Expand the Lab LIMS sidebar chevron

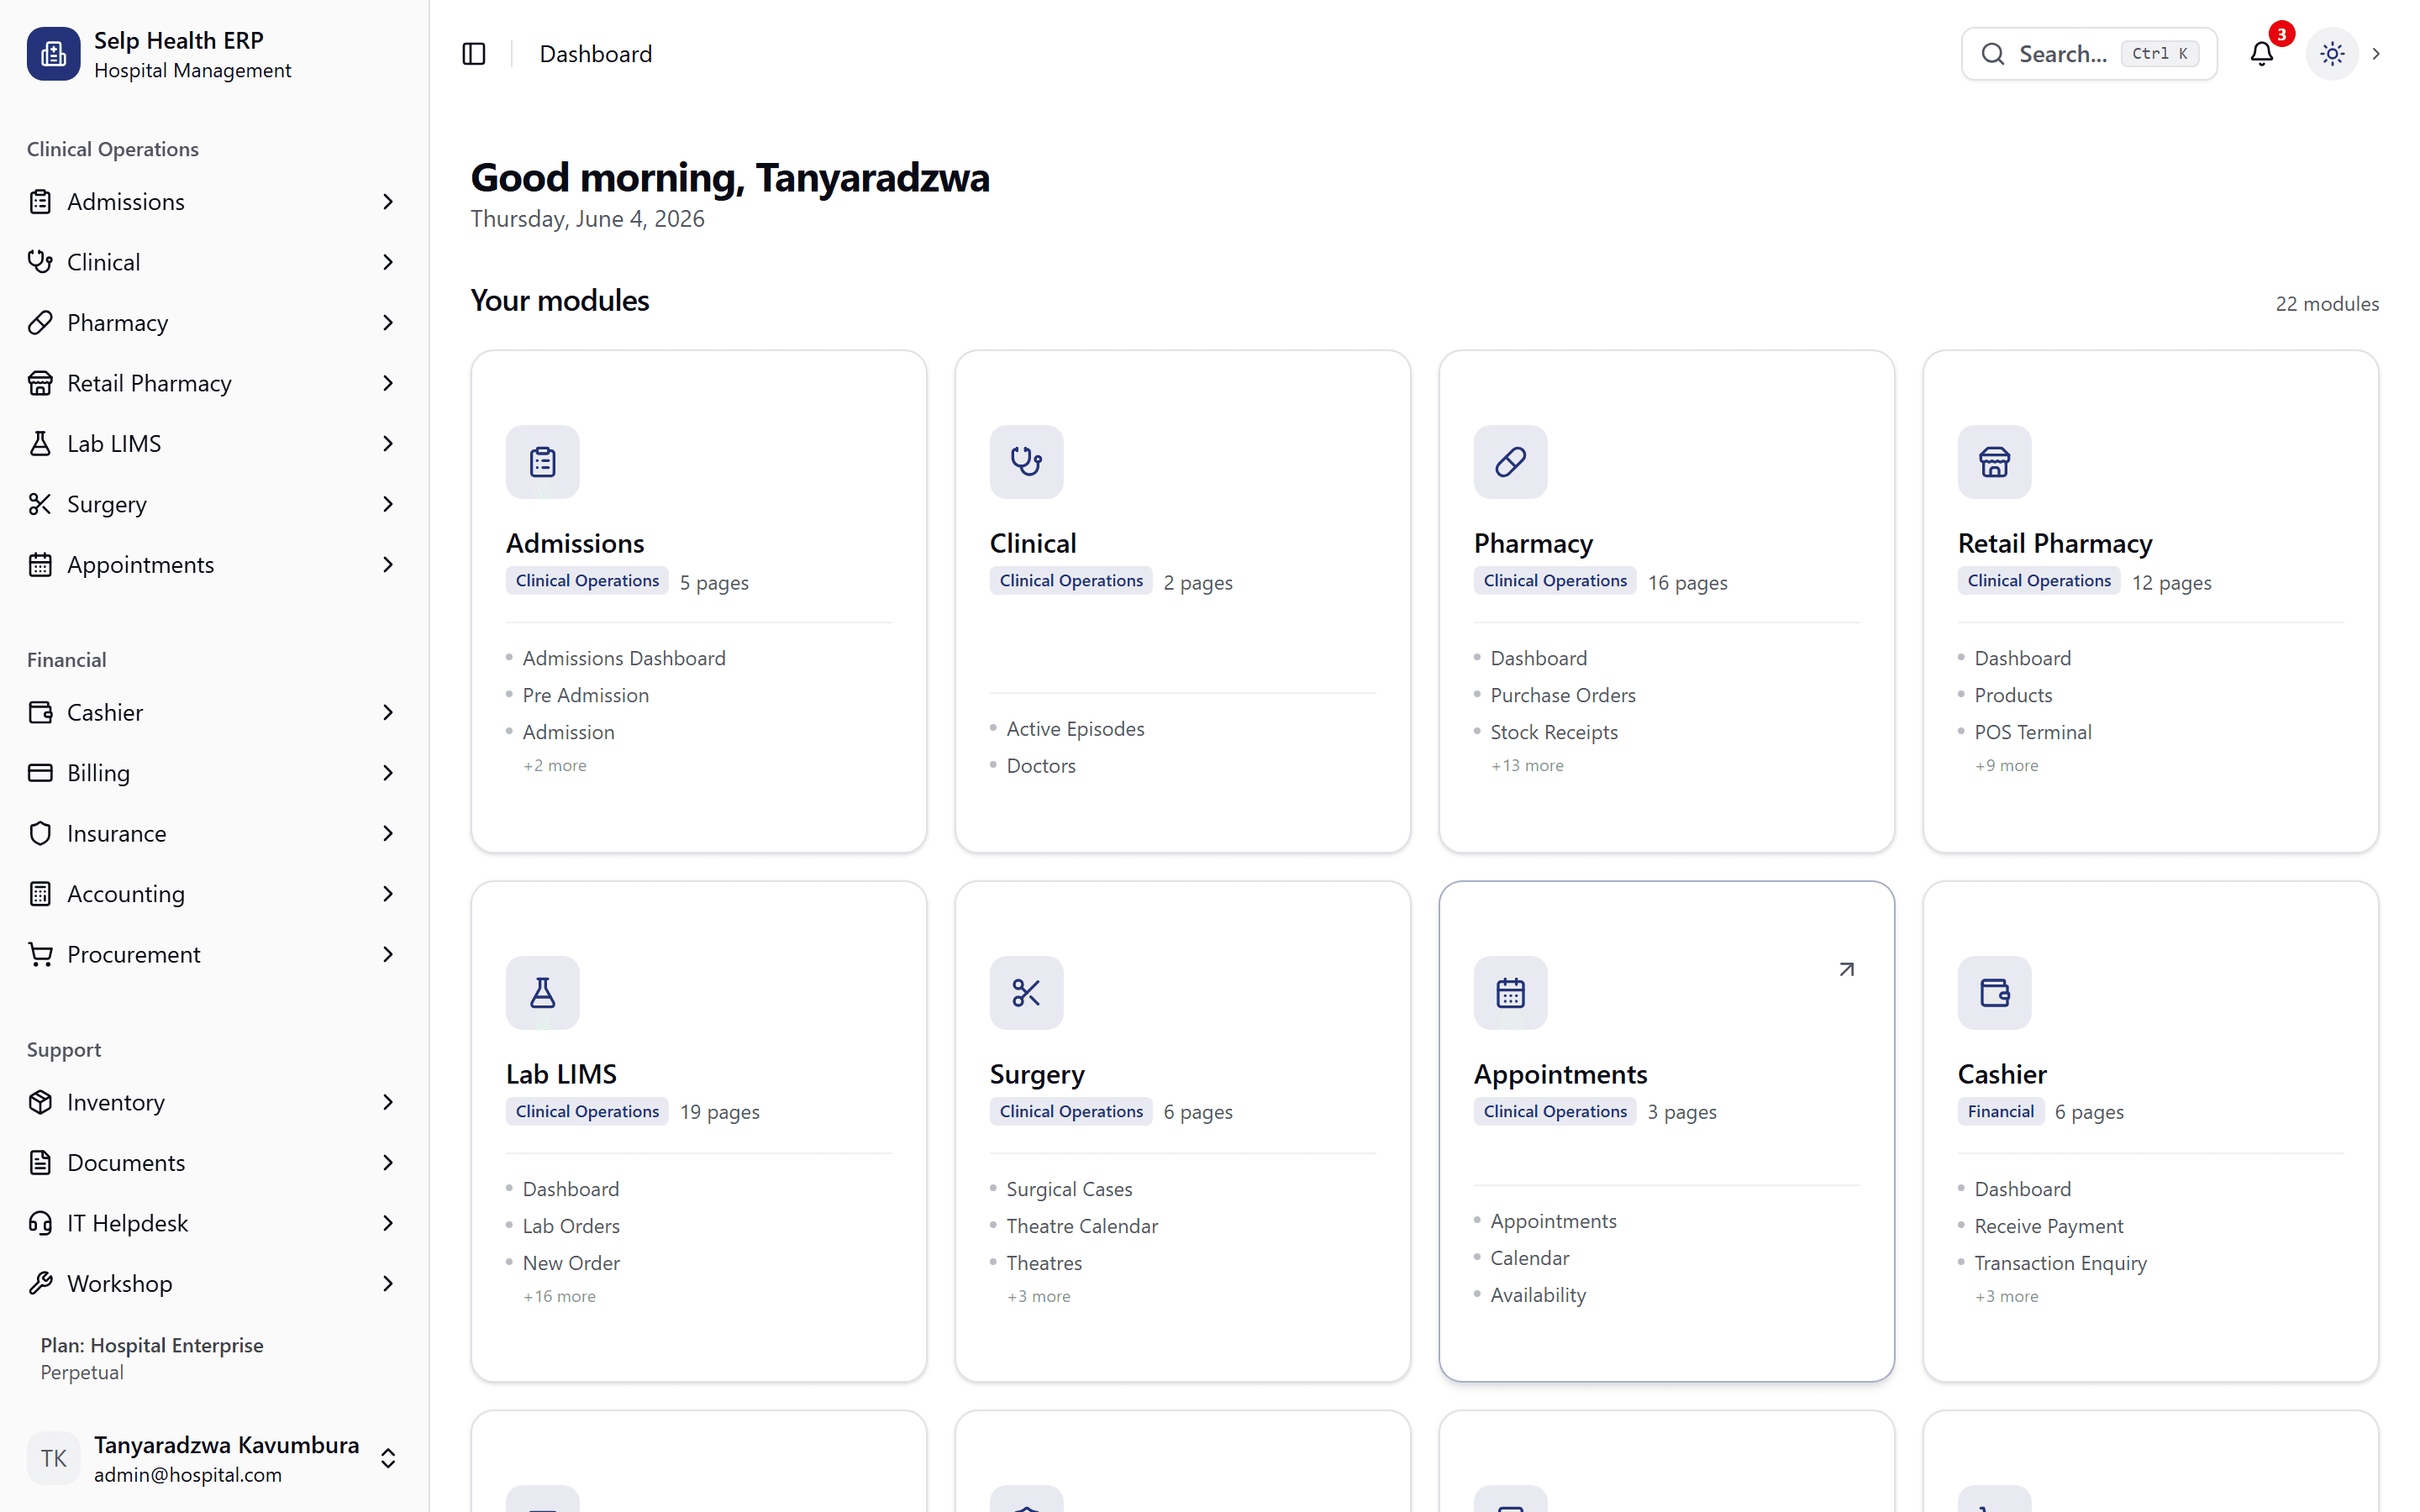tap(388, 444)
